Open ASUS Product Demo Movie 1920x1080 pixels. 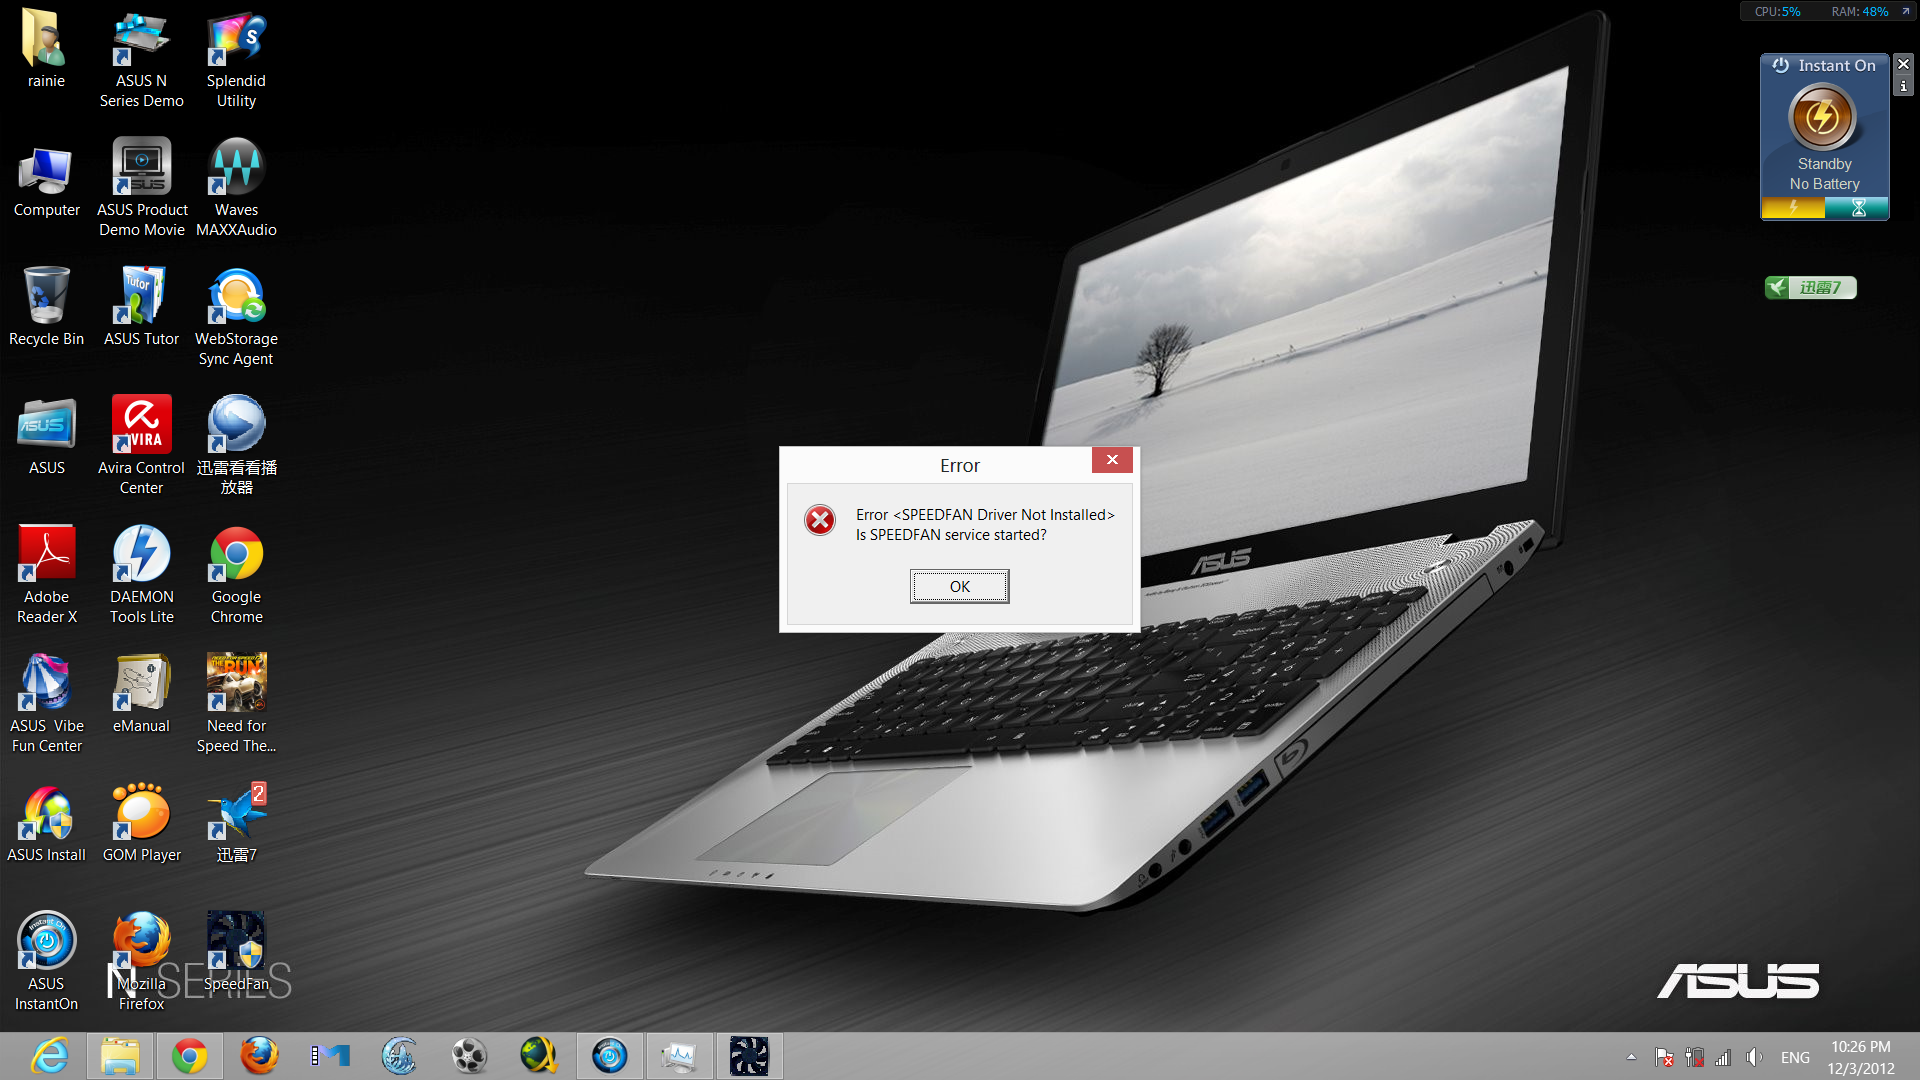(x=141, y=187)
